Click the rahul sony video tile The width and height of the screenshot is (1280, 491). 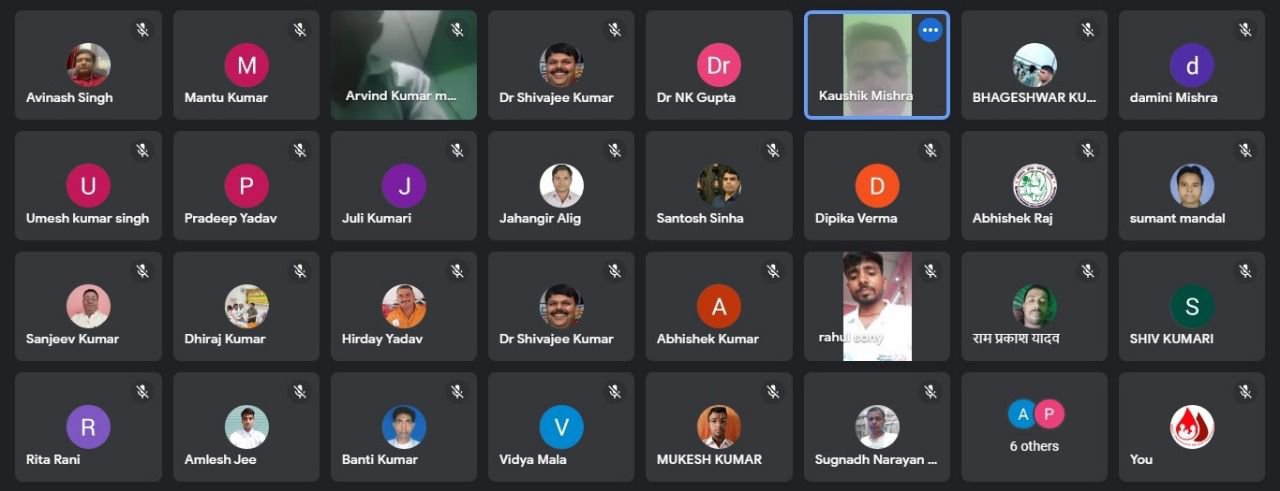[x=877, y=306]
